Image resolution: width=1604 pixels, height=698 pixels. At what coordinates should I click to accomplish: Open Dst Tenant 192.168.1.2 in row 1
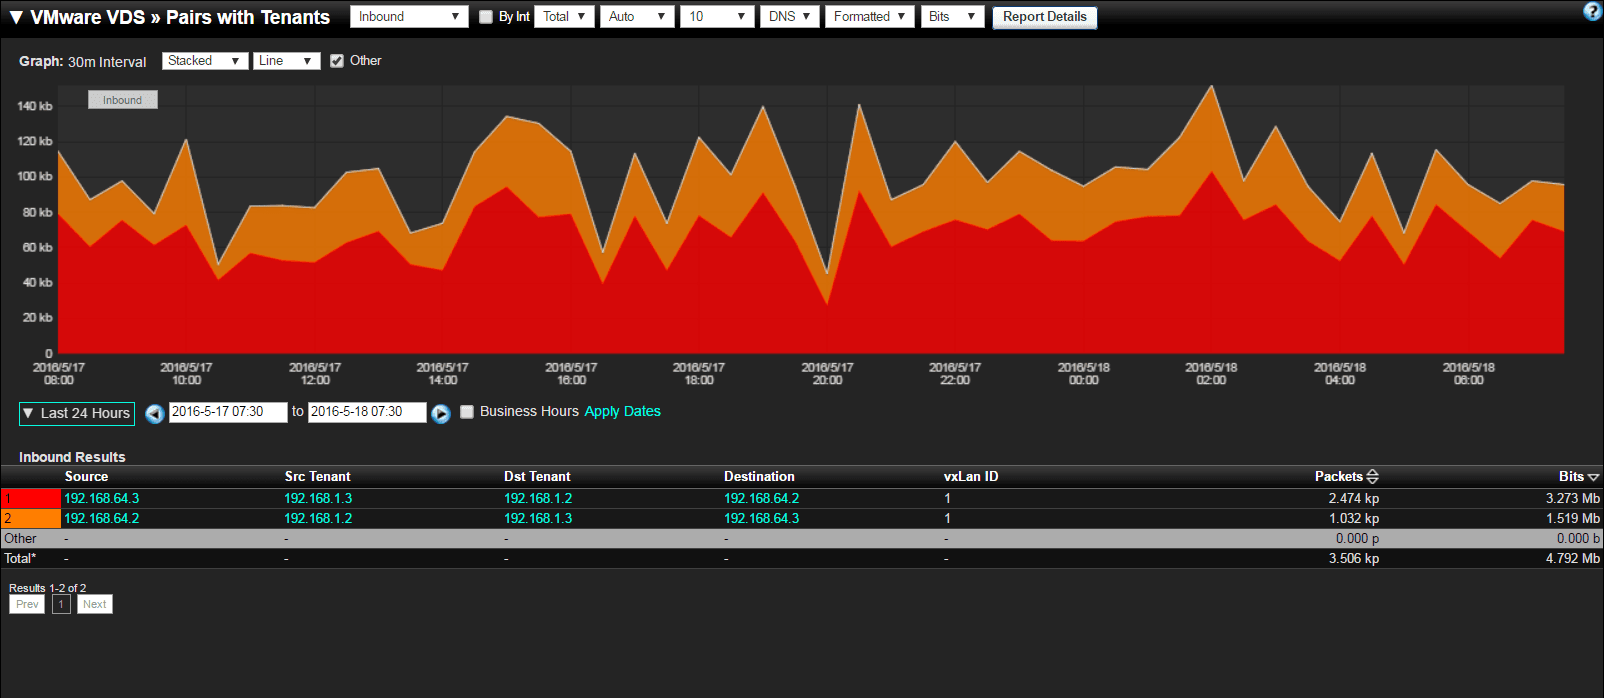(x=538, y=498)
